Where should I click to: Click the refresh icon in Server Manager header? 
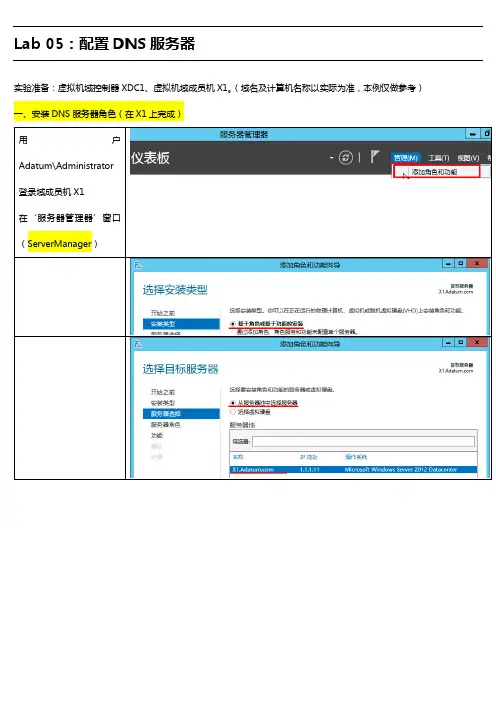tap(346, 158)
